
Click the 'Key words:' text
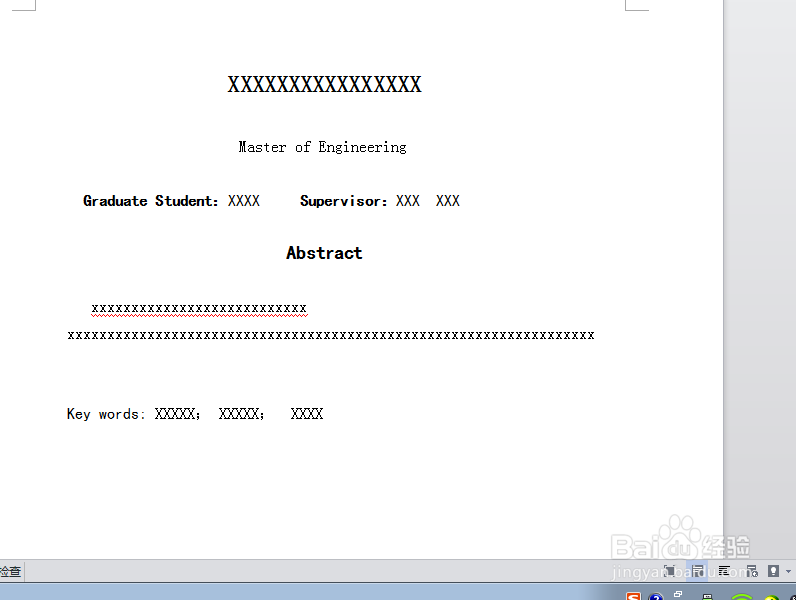pos(106,414)
